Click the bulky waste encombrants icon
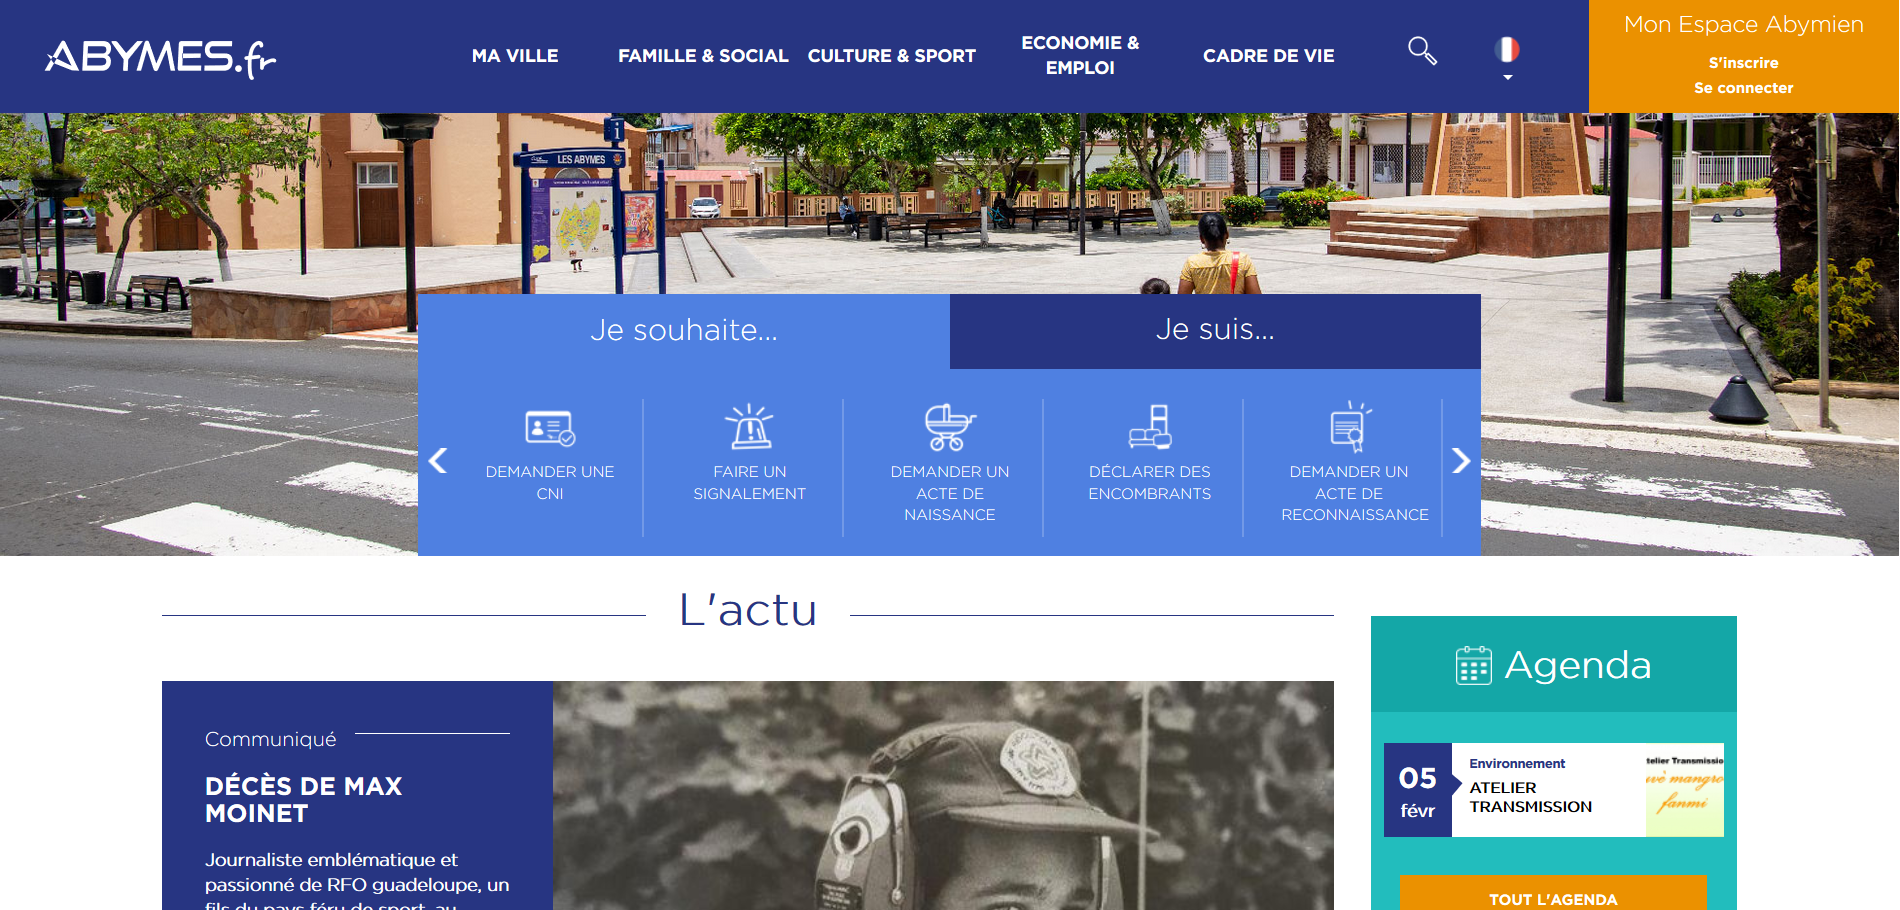This screenshot has width=1900, height=910. 1150,427
